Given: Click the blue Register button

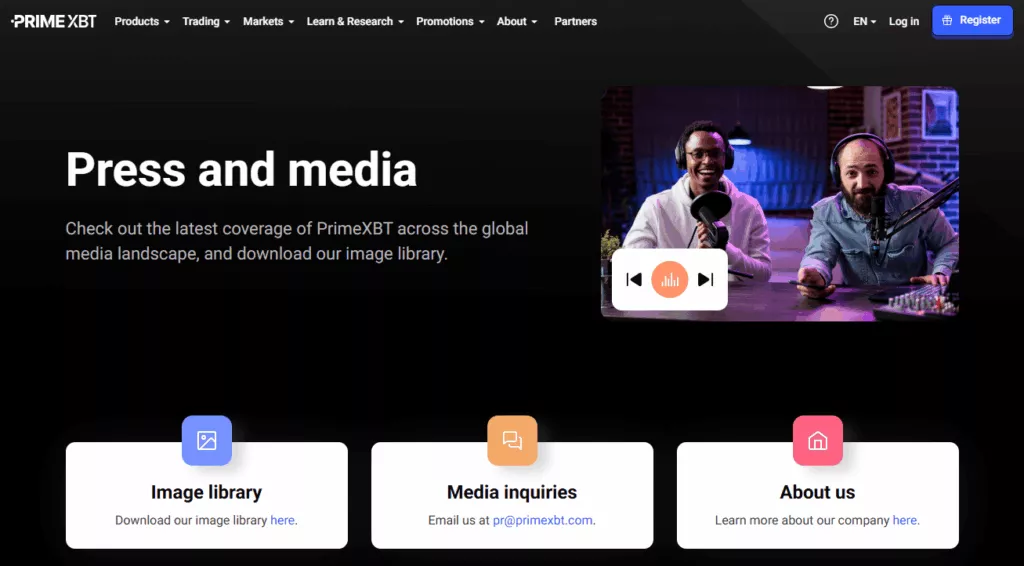Looking at the screenshot, I should click(x=972, y=21).
